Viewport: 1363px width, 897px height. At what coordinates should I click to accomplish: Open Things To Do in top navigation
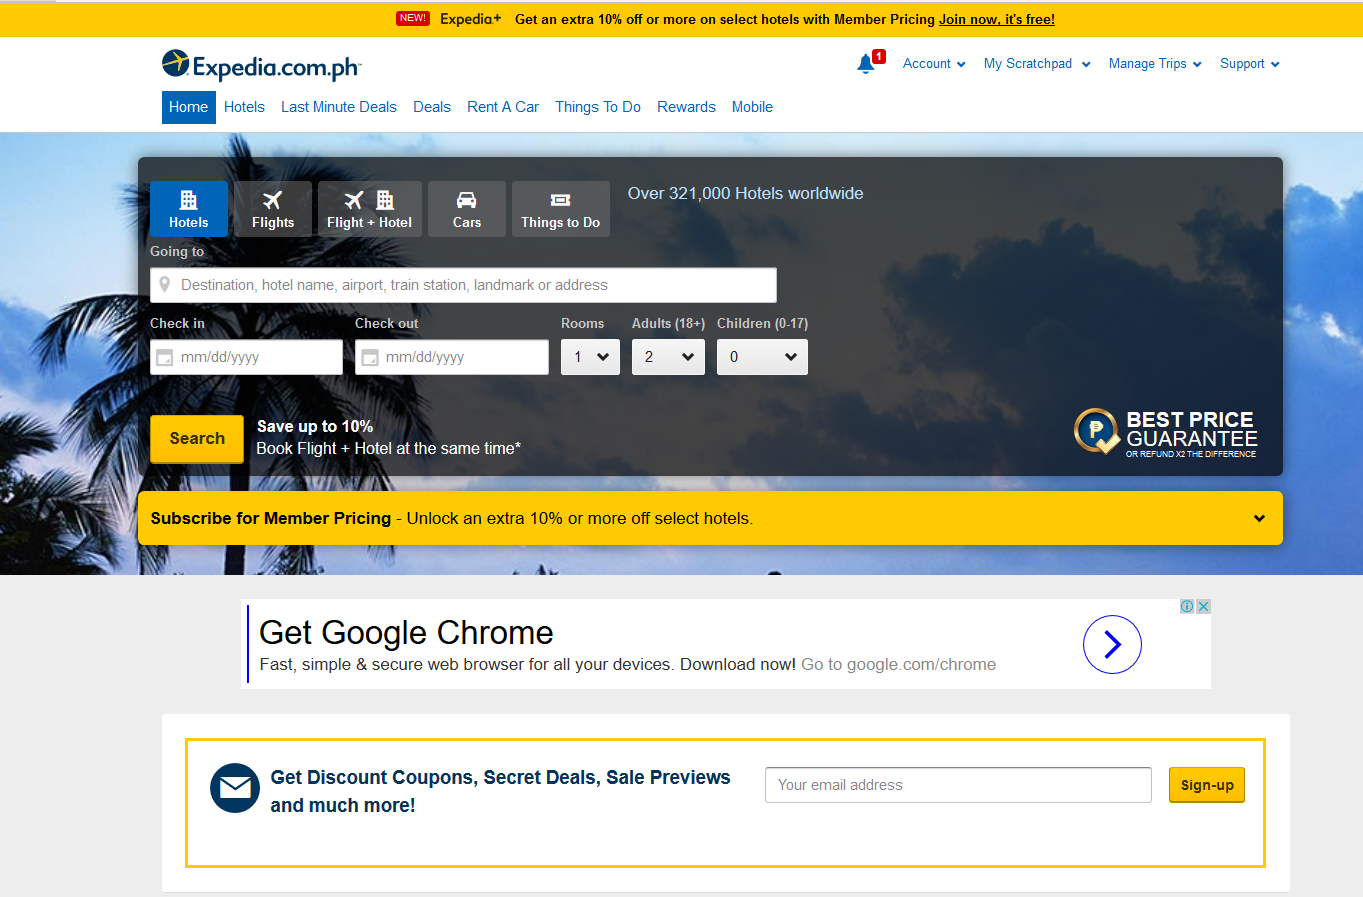tap(598, 107)
